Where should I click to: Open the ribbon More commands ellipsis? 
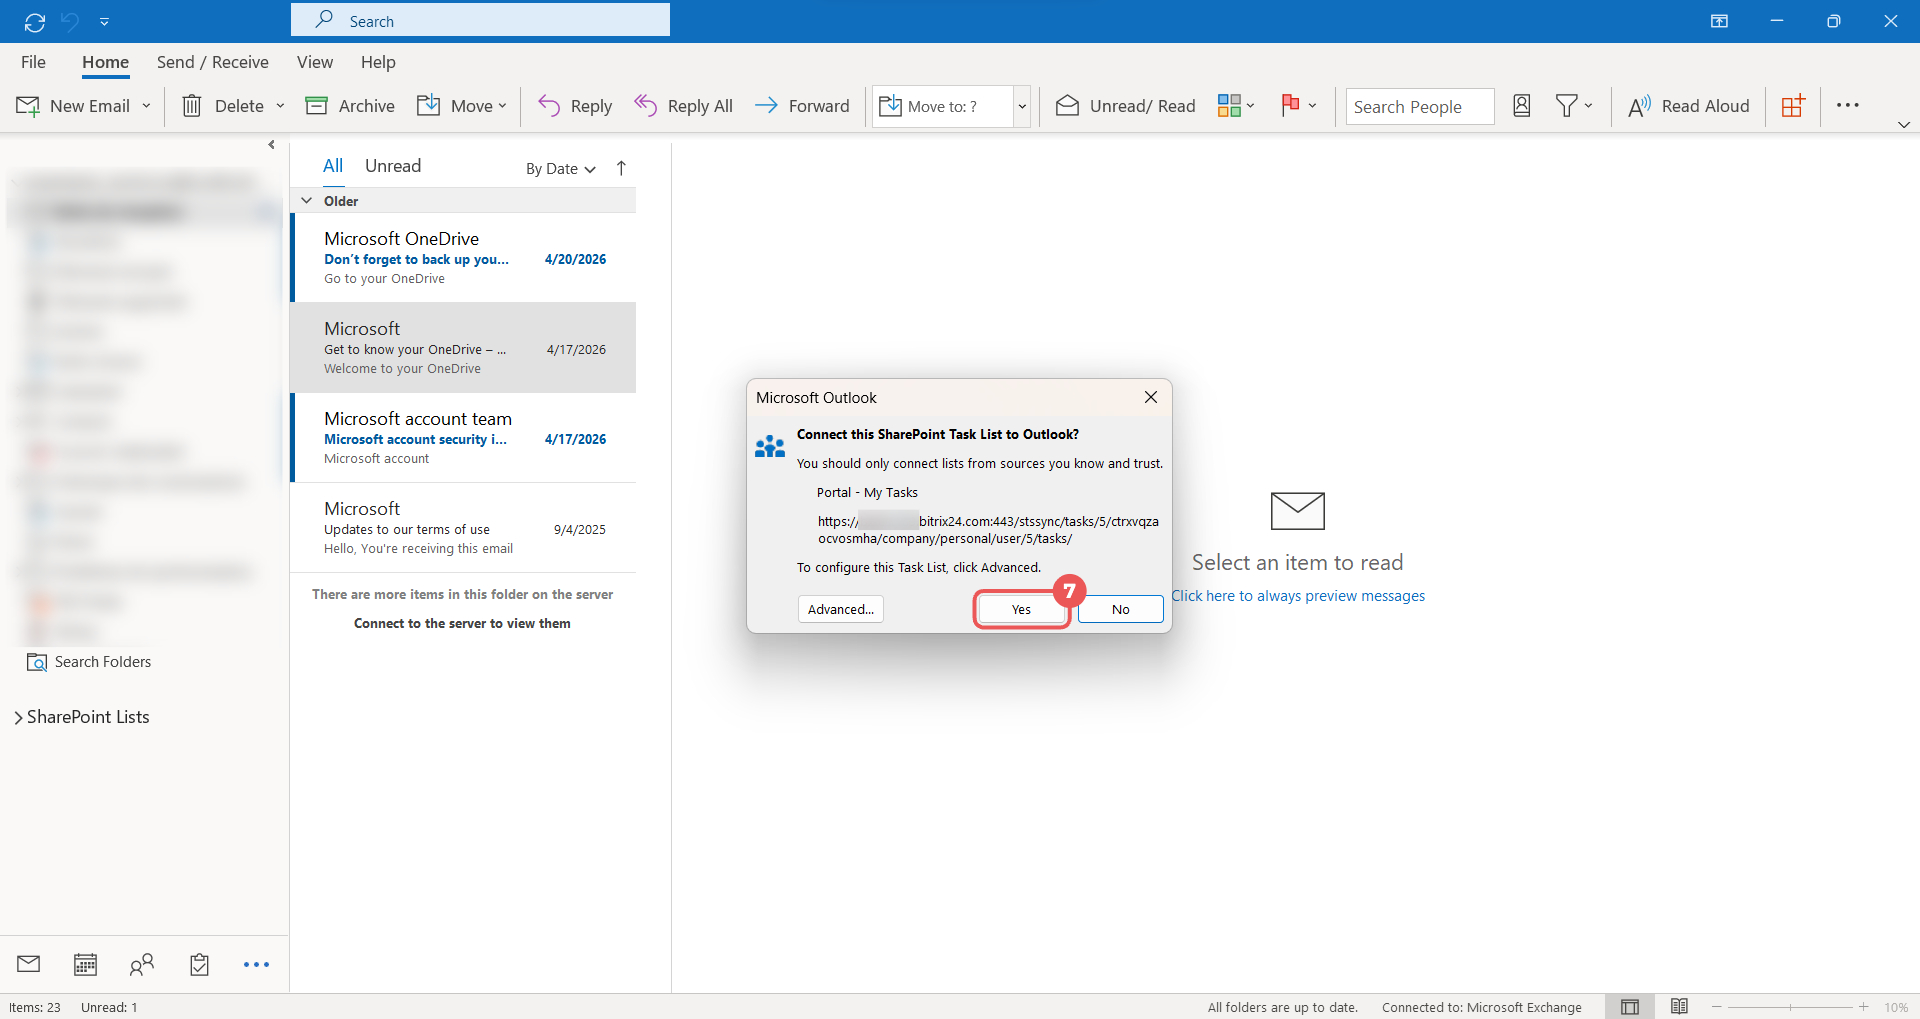click(x=1848, y=106)
